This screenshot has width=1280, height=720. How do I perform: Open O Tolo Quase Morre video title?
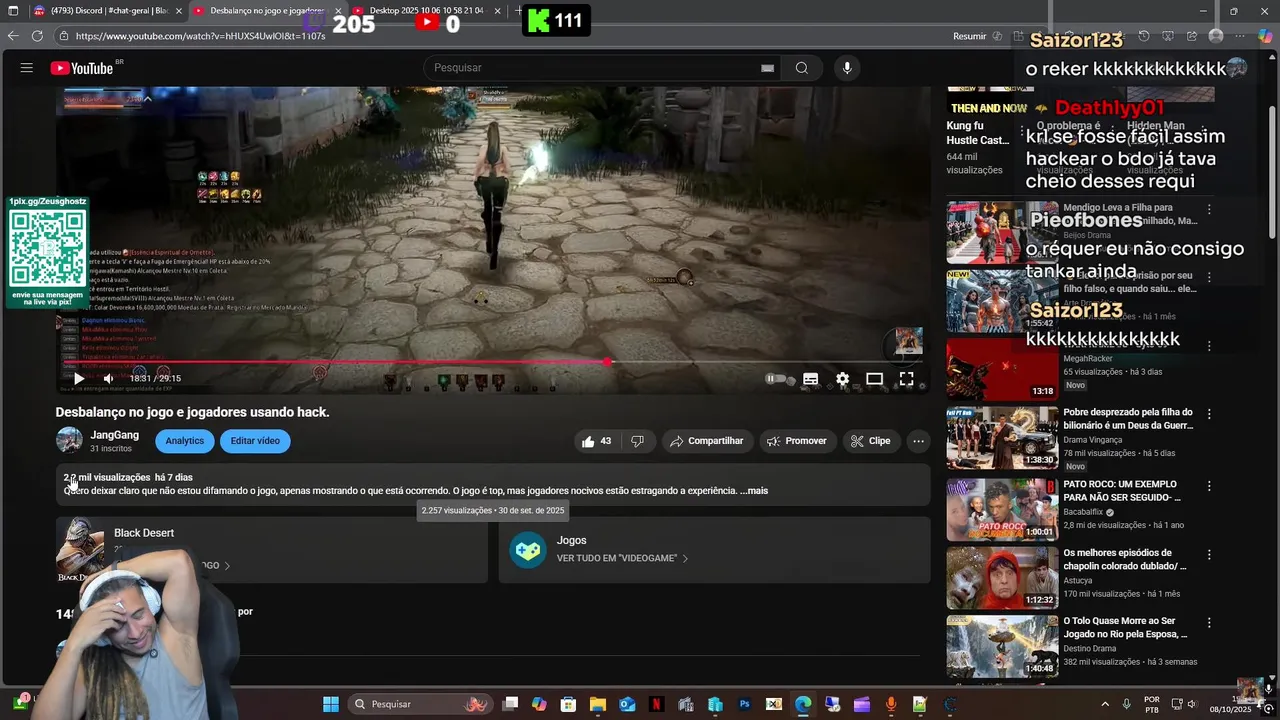click(x=1125, y=628)
